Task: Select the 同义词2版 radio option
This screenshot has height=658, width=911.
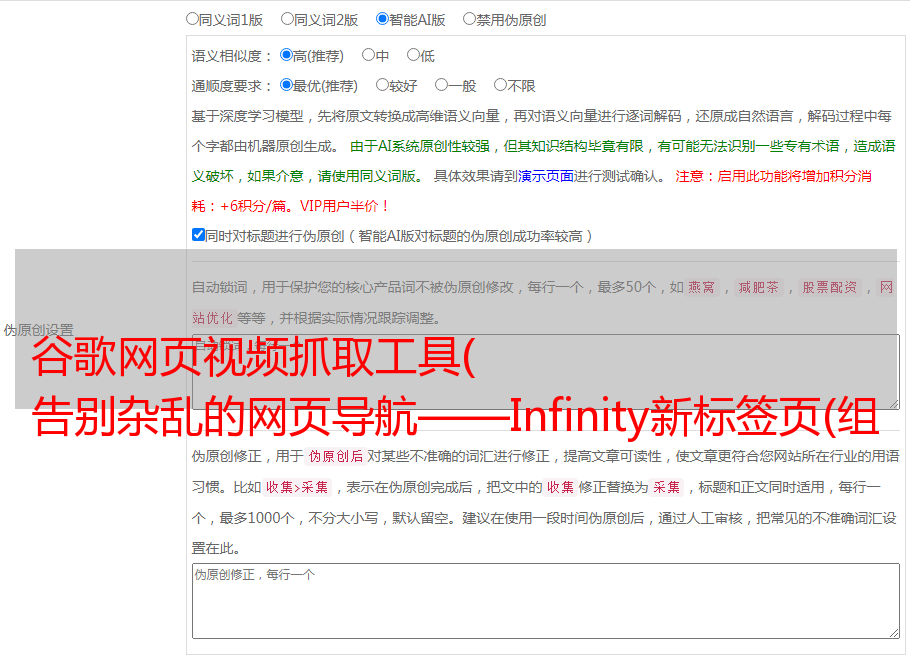Action: click(287, 19)
